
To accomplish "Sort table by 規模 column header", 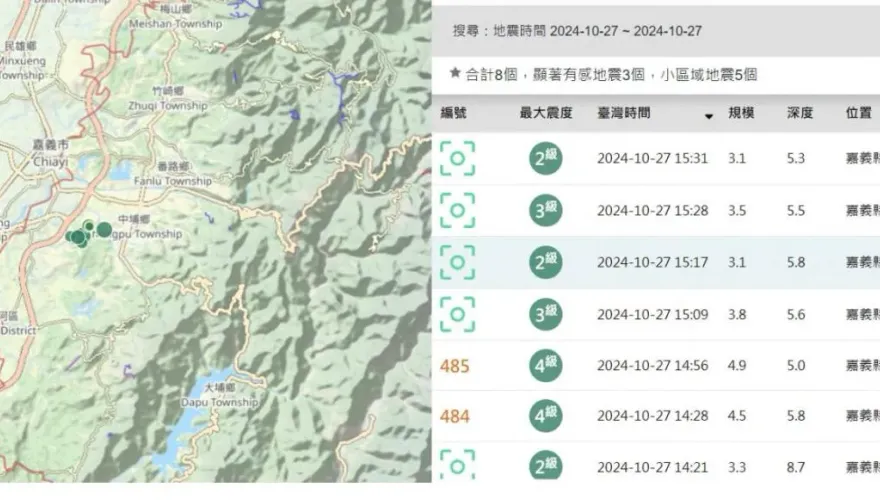I will [x=741, y=113].
